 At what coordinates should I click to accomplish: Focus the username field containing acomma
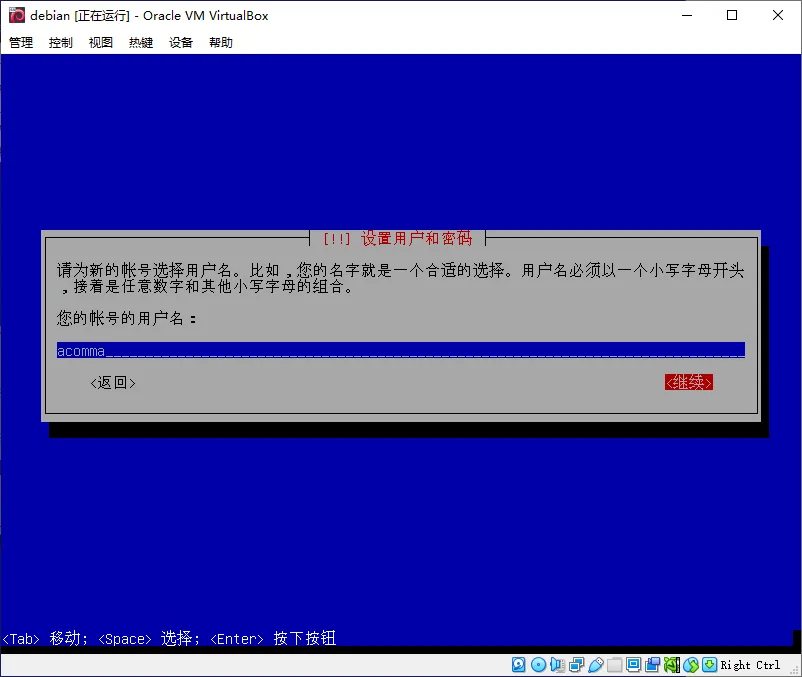[400, 350]
